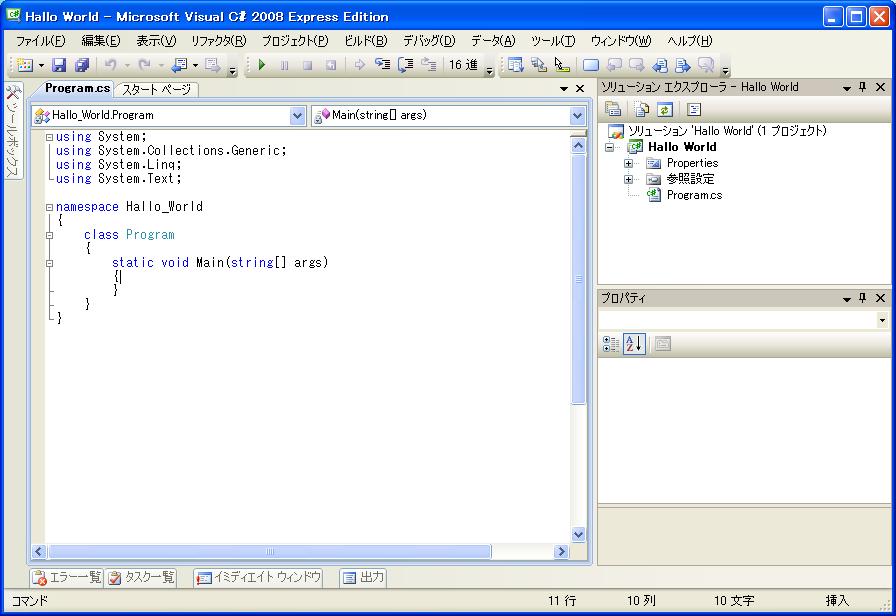Switch to the スタート ページ tab
Viewport: 896px width, 616px height.
pyautogui.click(x=157, y=89)
